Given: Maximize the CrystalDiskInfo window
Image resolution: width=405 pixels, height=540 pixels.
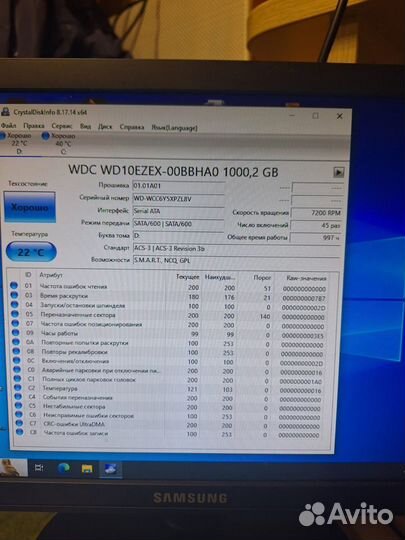Looking at the screenshot, I should 315,116.
